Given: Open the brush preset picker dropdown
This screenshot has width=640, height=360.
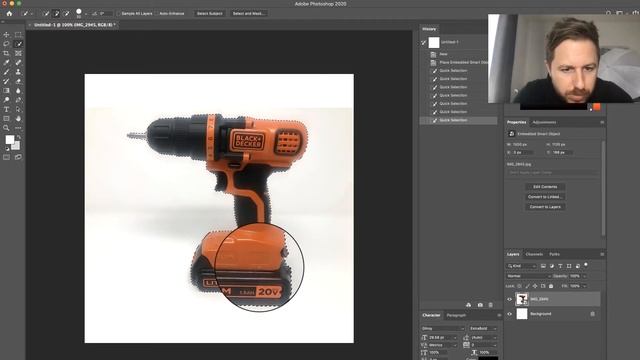Looking at the screenshot, I should pos(86,14).
